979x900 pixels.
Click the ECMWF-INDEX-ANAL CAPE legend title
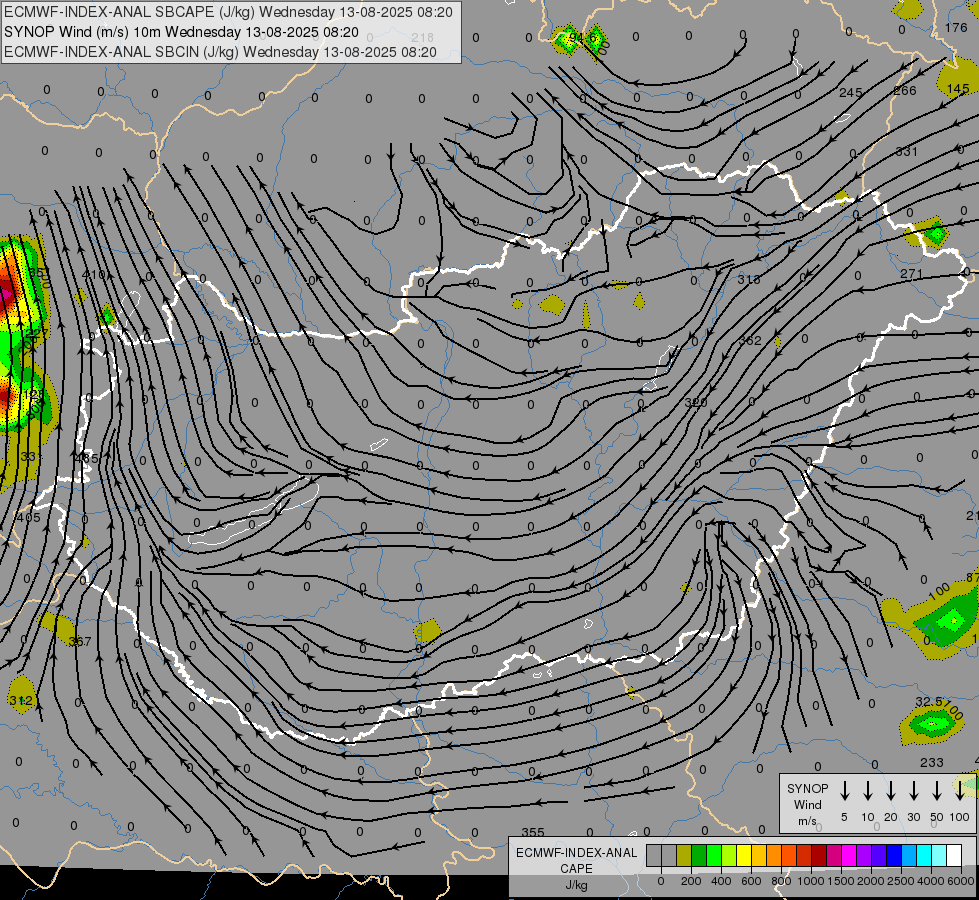tap(576, 868)
